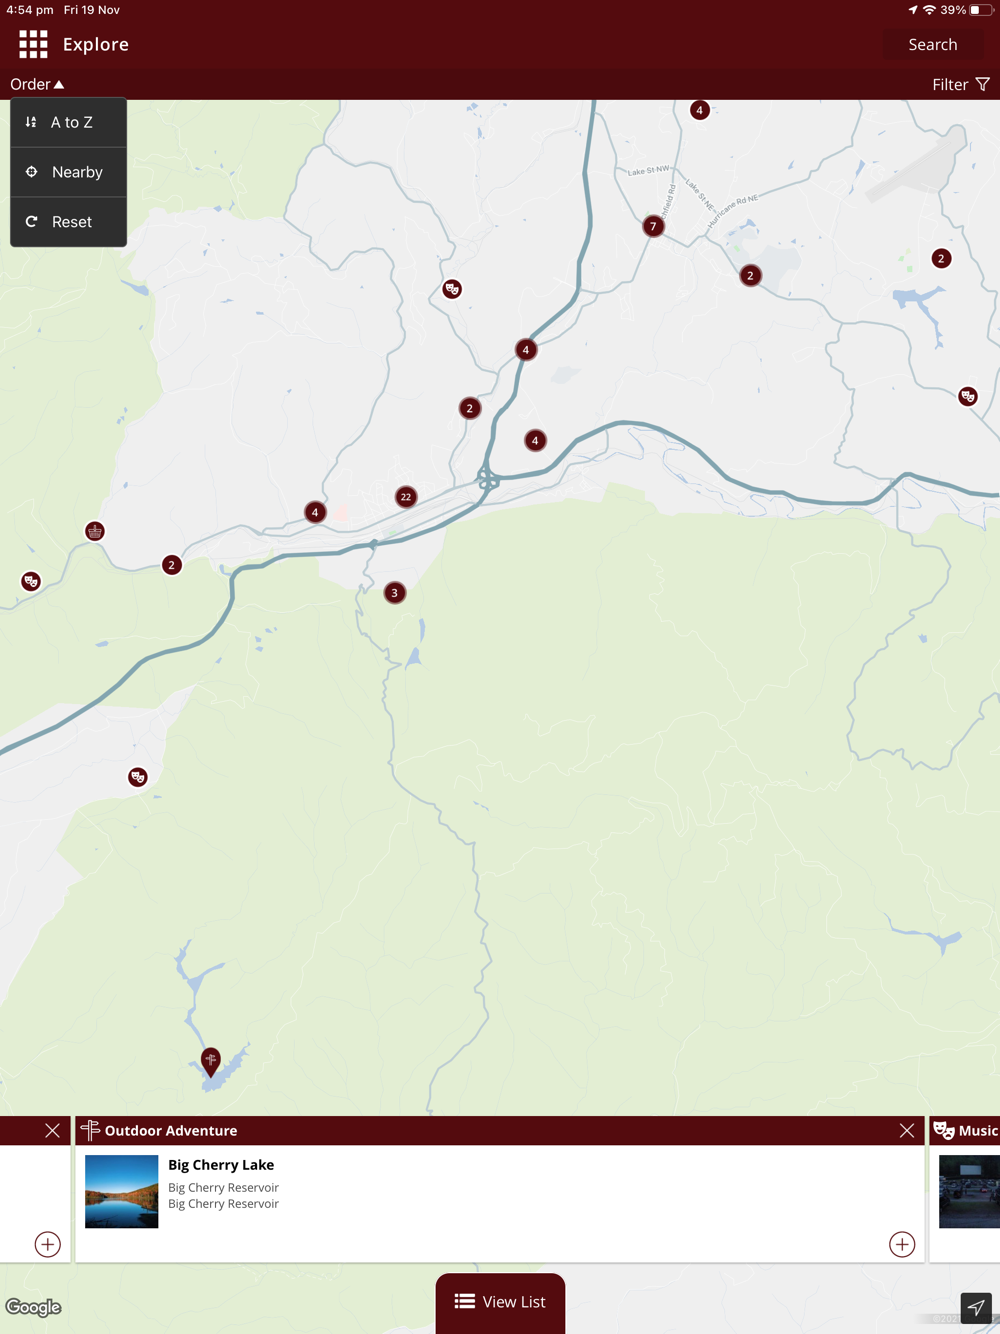Viewport: 1000px width, 1334px height.
Task: Open the Music card on the right
Action: [x=965, y=1189]
